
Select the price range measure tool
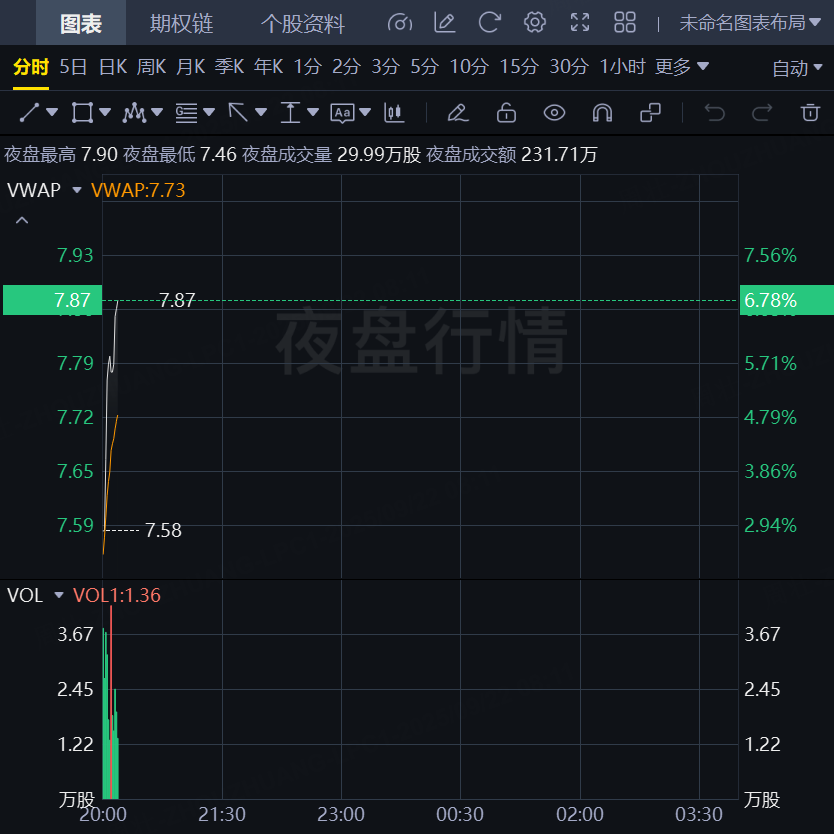click(x=290, y=112)
